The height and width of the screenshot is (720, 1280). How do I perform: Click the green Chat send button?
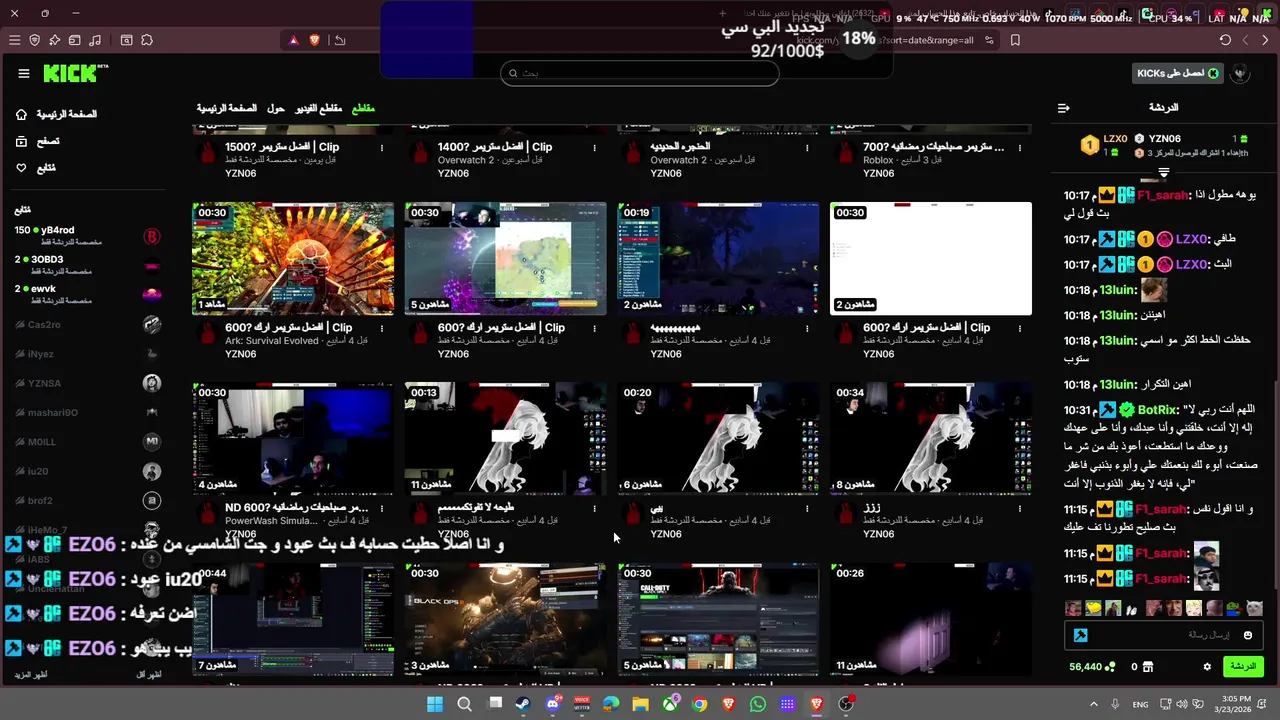pos(1243,666)
